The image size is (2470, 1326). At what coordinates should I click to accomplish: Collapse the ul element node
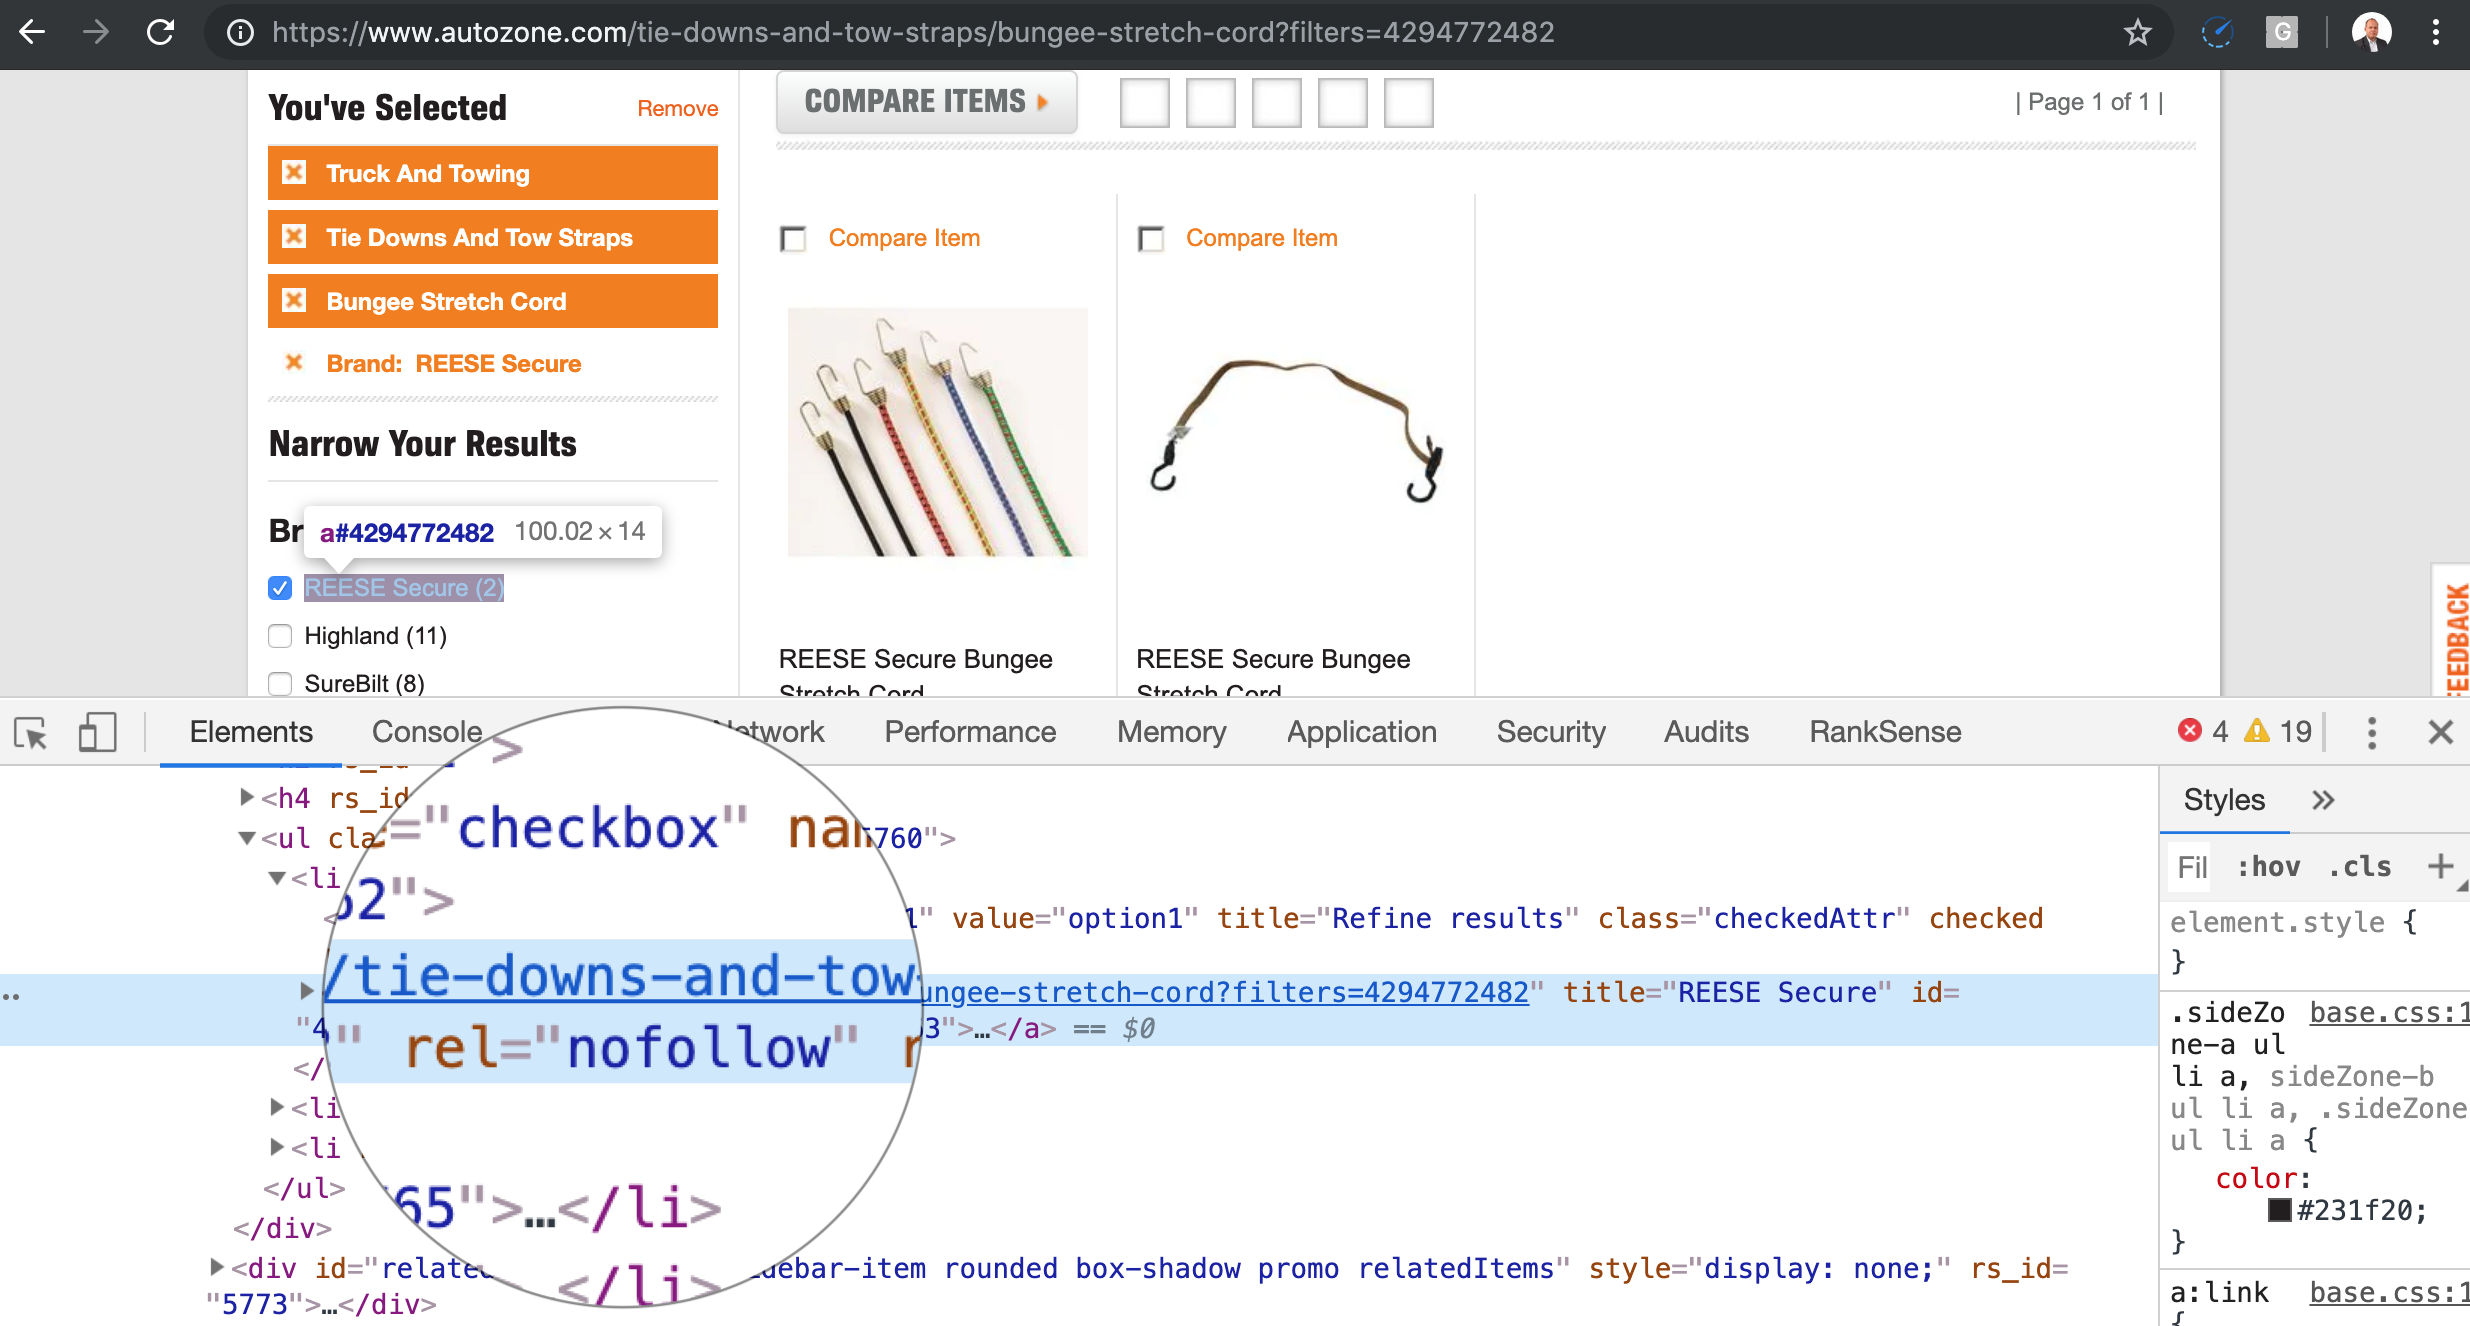click(246, 838)
